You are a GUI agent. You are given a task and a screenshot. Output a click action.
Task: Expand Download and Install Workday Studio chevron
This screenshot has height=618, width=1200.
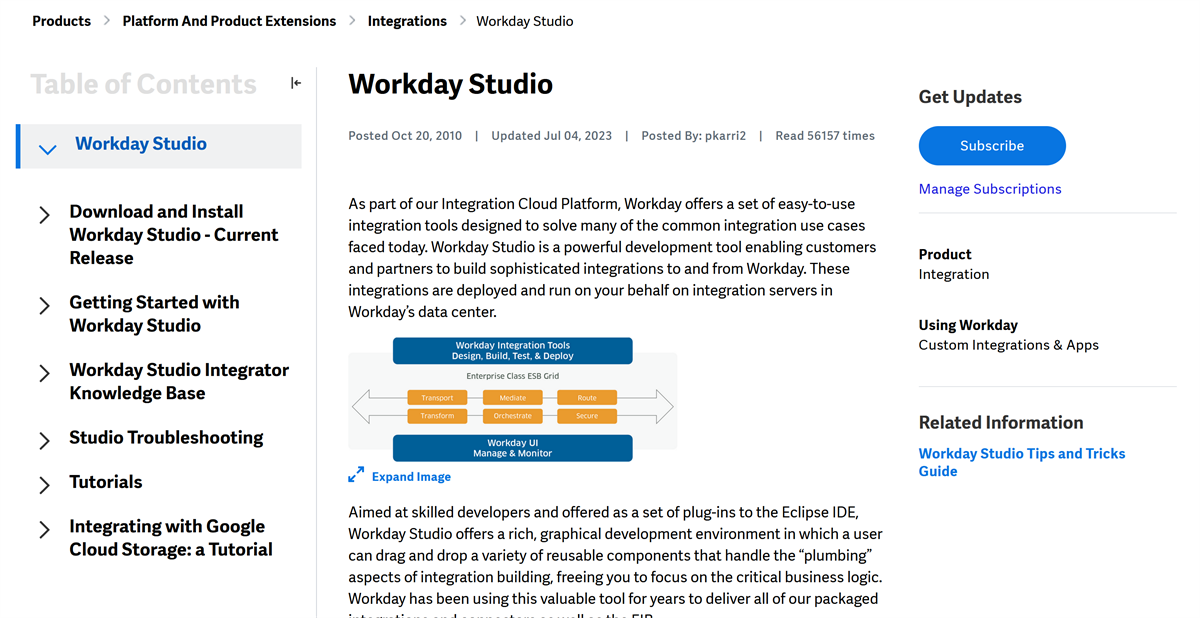44,215
